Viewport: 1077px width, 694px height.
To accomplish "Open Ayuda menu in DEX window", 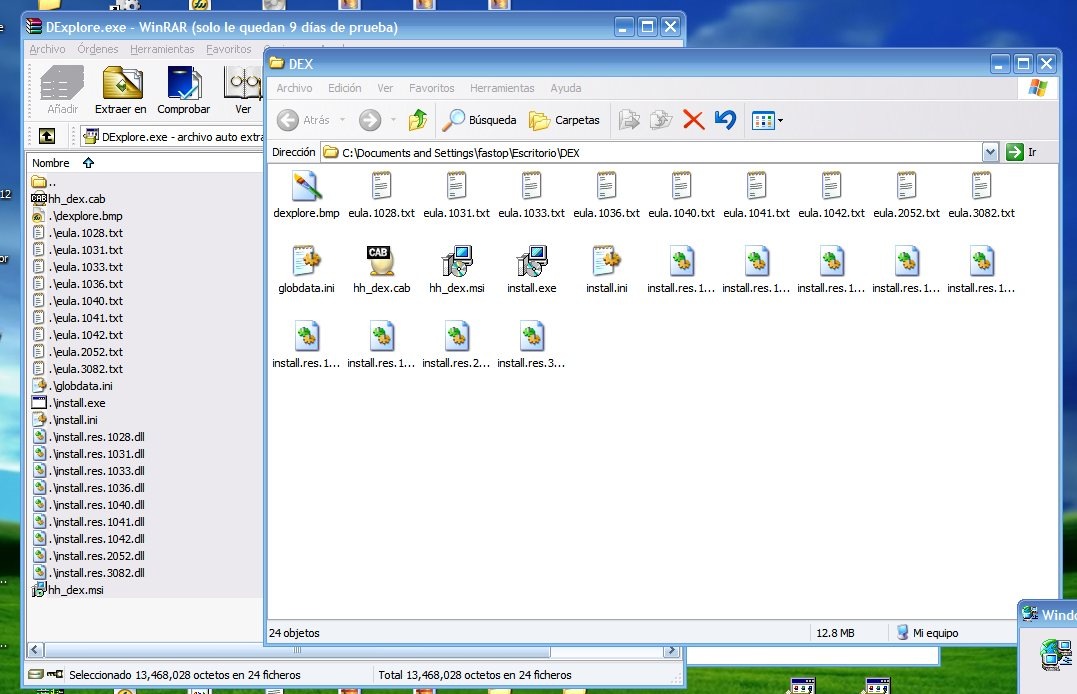I will click(566, 88).
